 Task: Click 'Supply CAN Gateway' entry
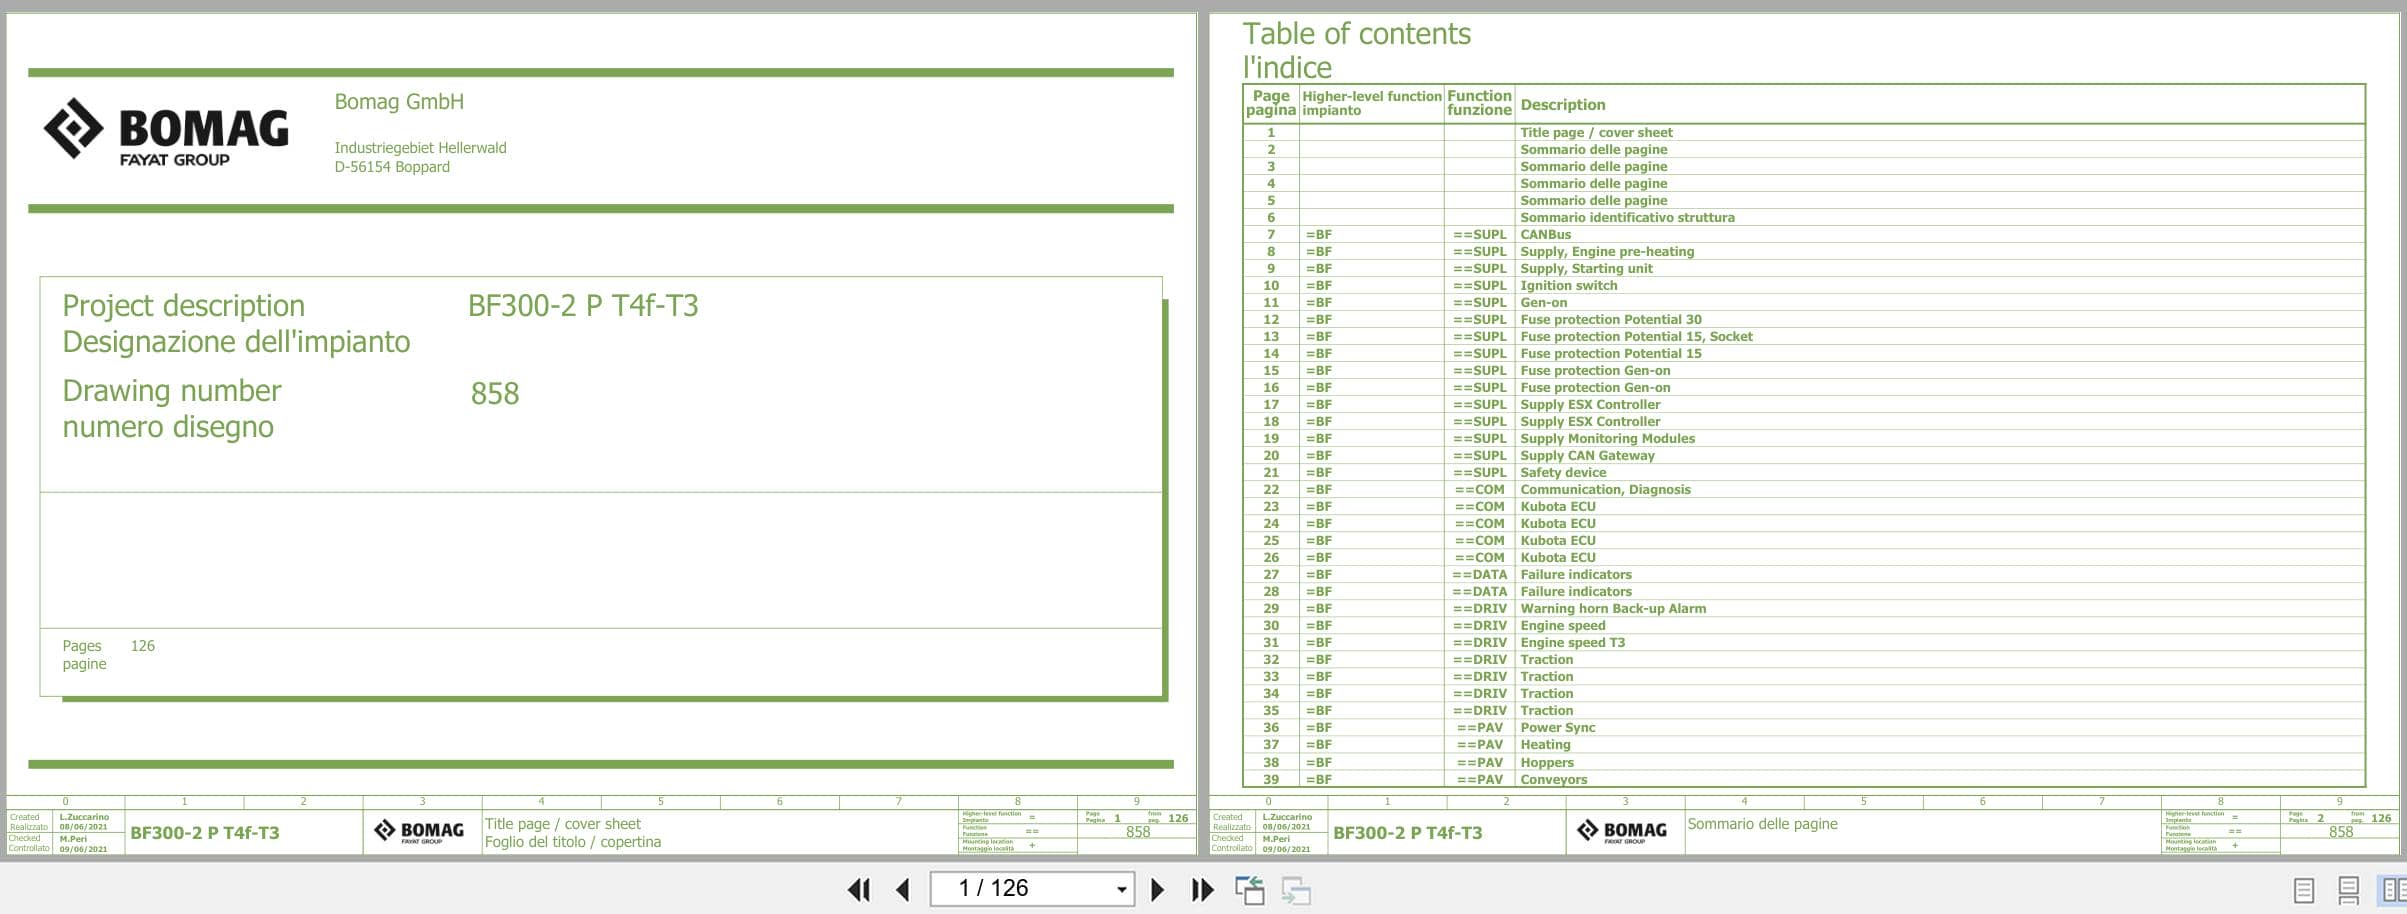coord(1587,455)
